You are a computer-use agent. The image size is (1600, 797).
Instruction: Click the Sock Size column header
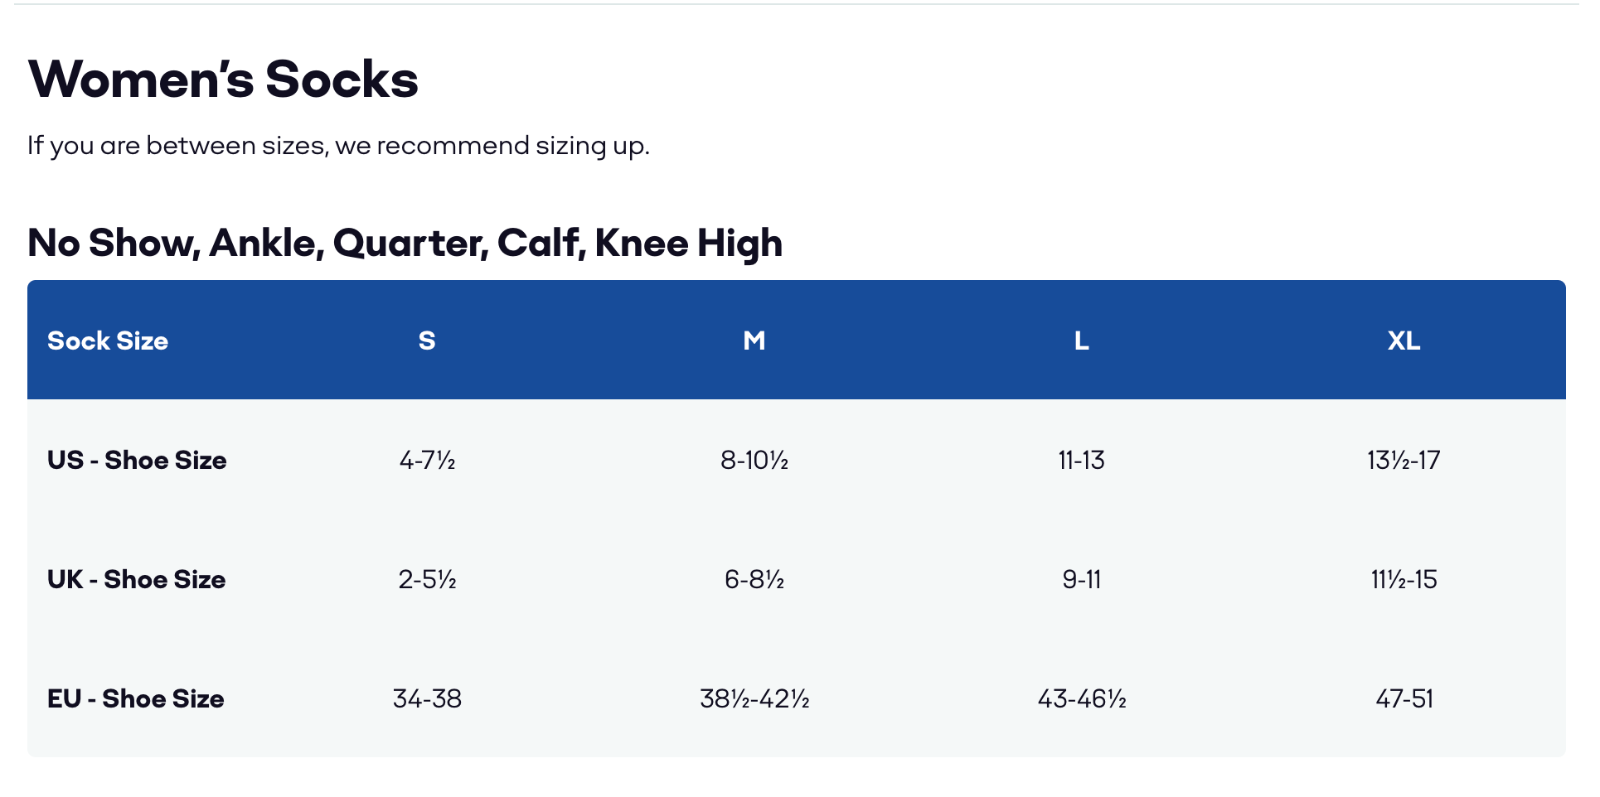[x=108, y=341]
